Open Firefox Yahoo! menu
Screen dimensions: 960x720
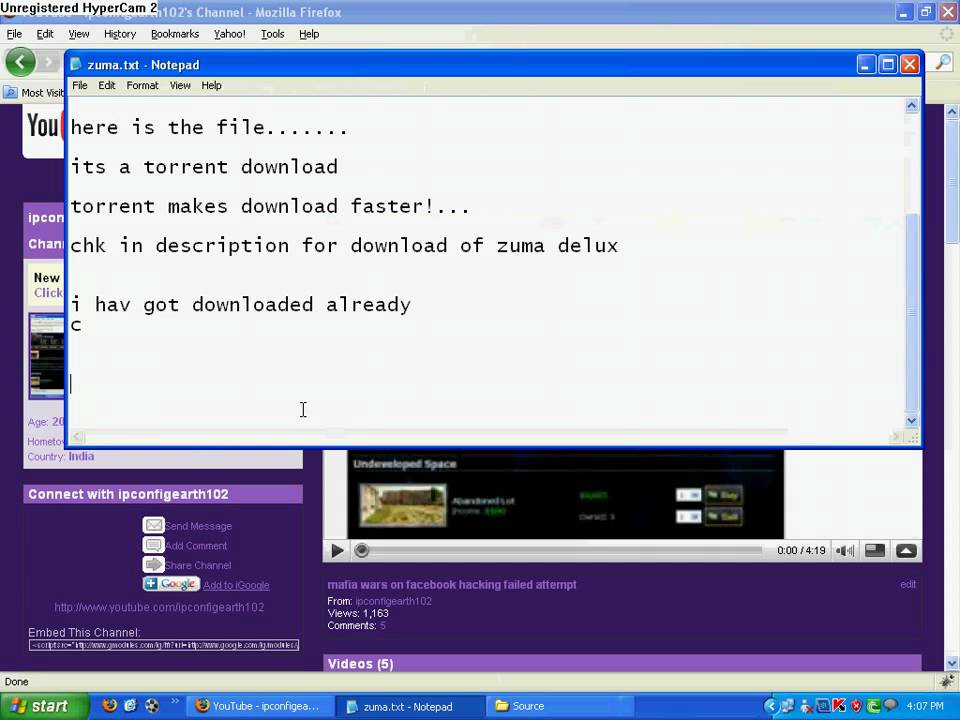pyautogui.click(x=230, y=34)
